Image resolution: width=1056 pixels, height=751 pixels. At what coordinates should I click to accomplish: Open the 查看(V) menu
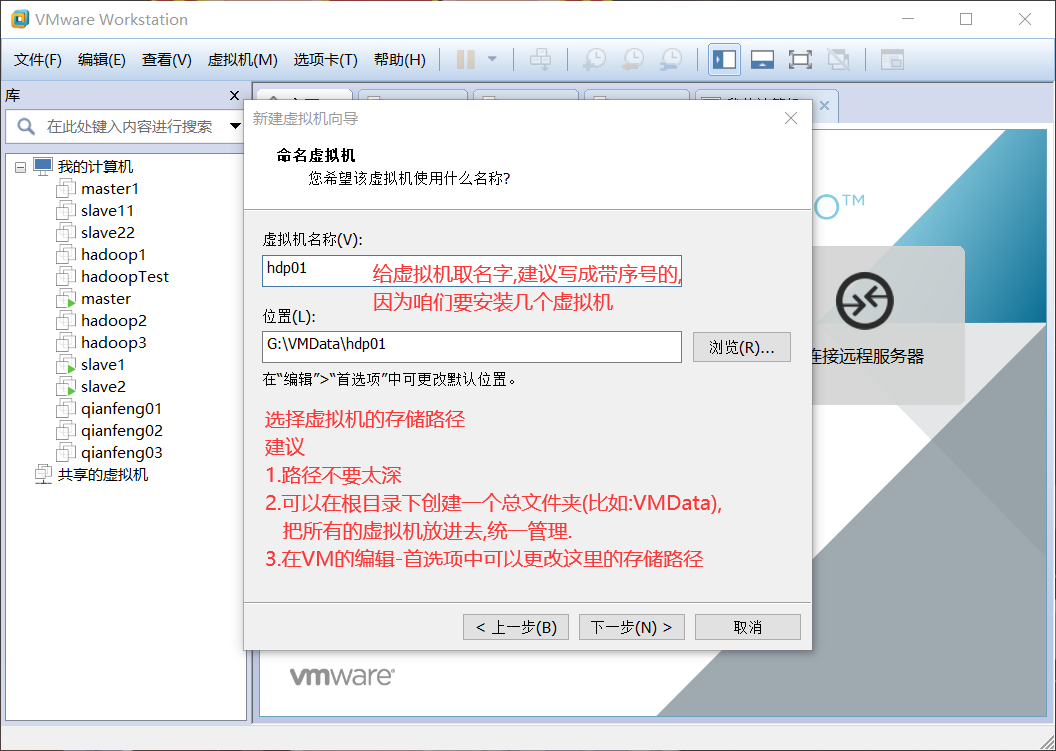166,60
